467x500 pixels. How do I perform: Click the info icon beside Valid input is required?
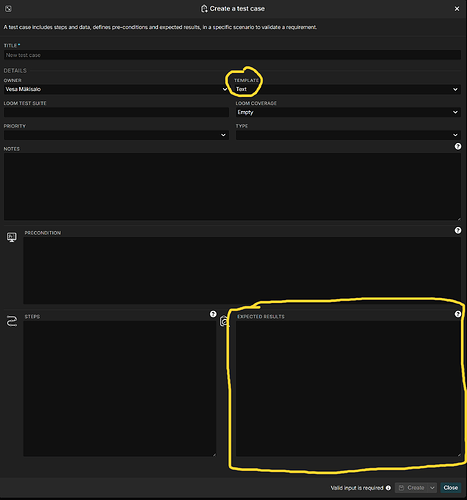coord(388,488)
